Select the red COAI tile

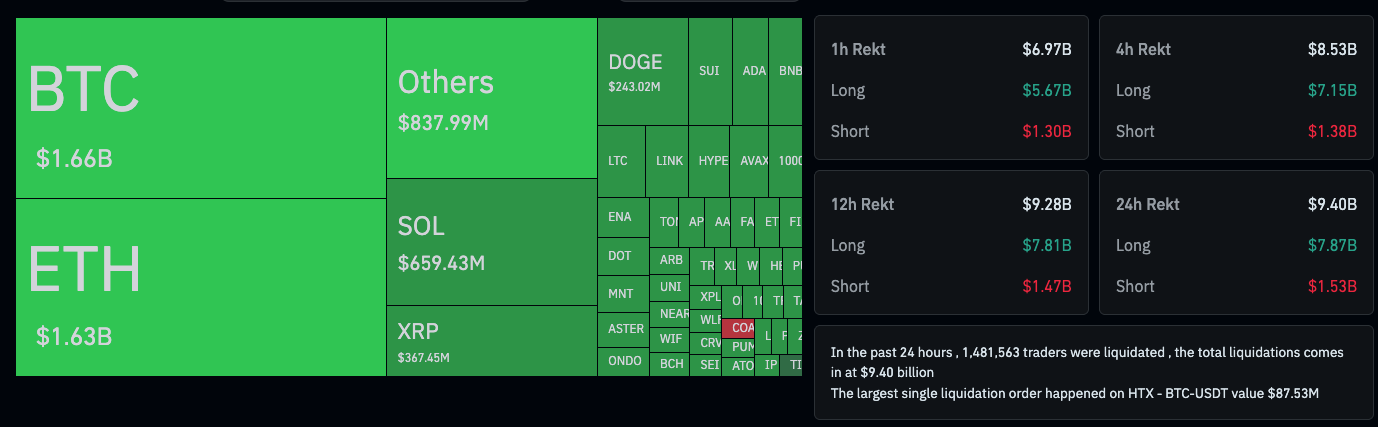[742, 328]
